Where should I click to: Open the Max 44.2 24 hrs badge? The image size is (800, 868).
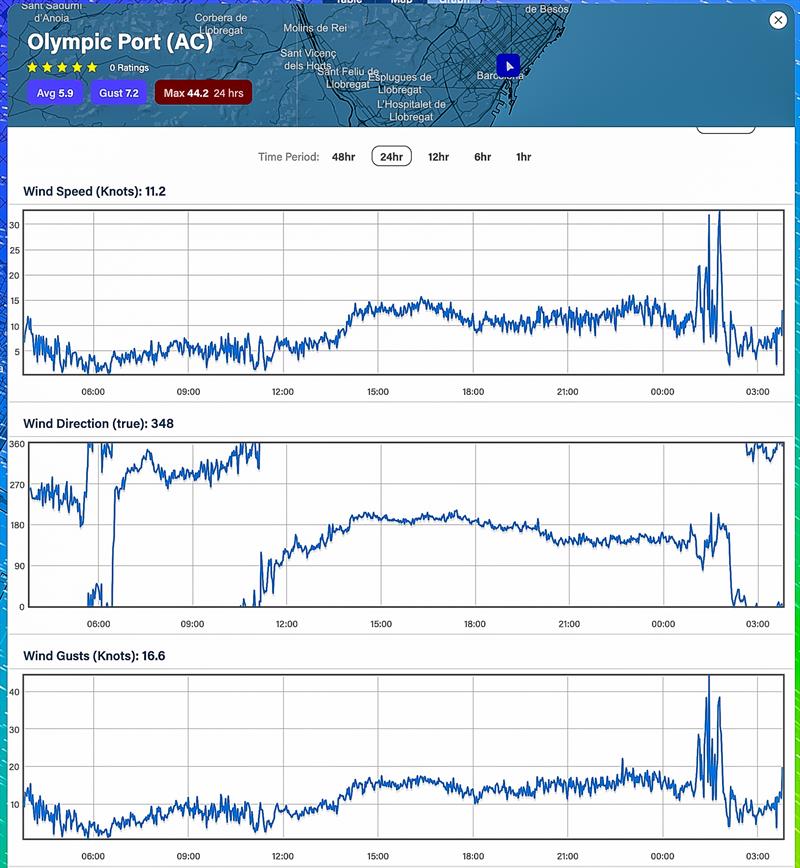203,93
